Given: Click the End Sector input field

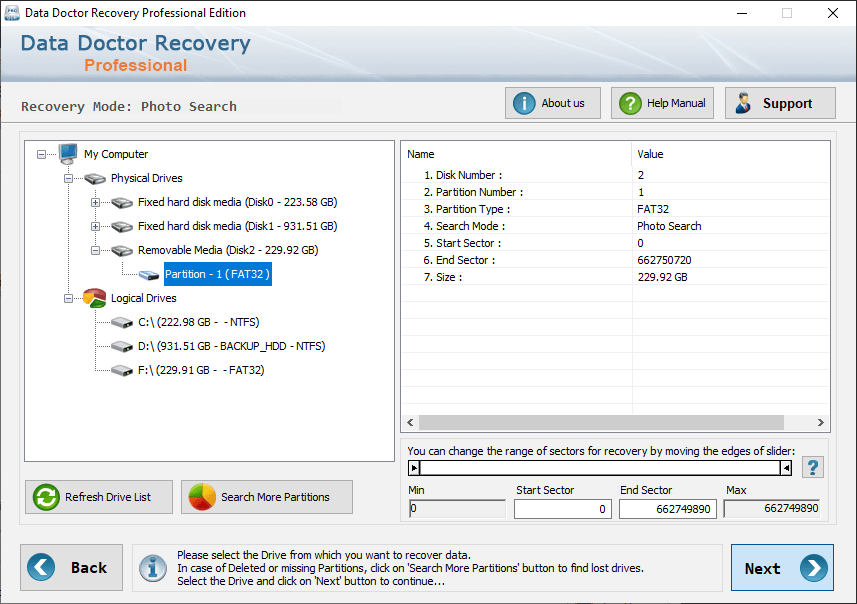Looking at the screenshot, I should click(667, 509).
